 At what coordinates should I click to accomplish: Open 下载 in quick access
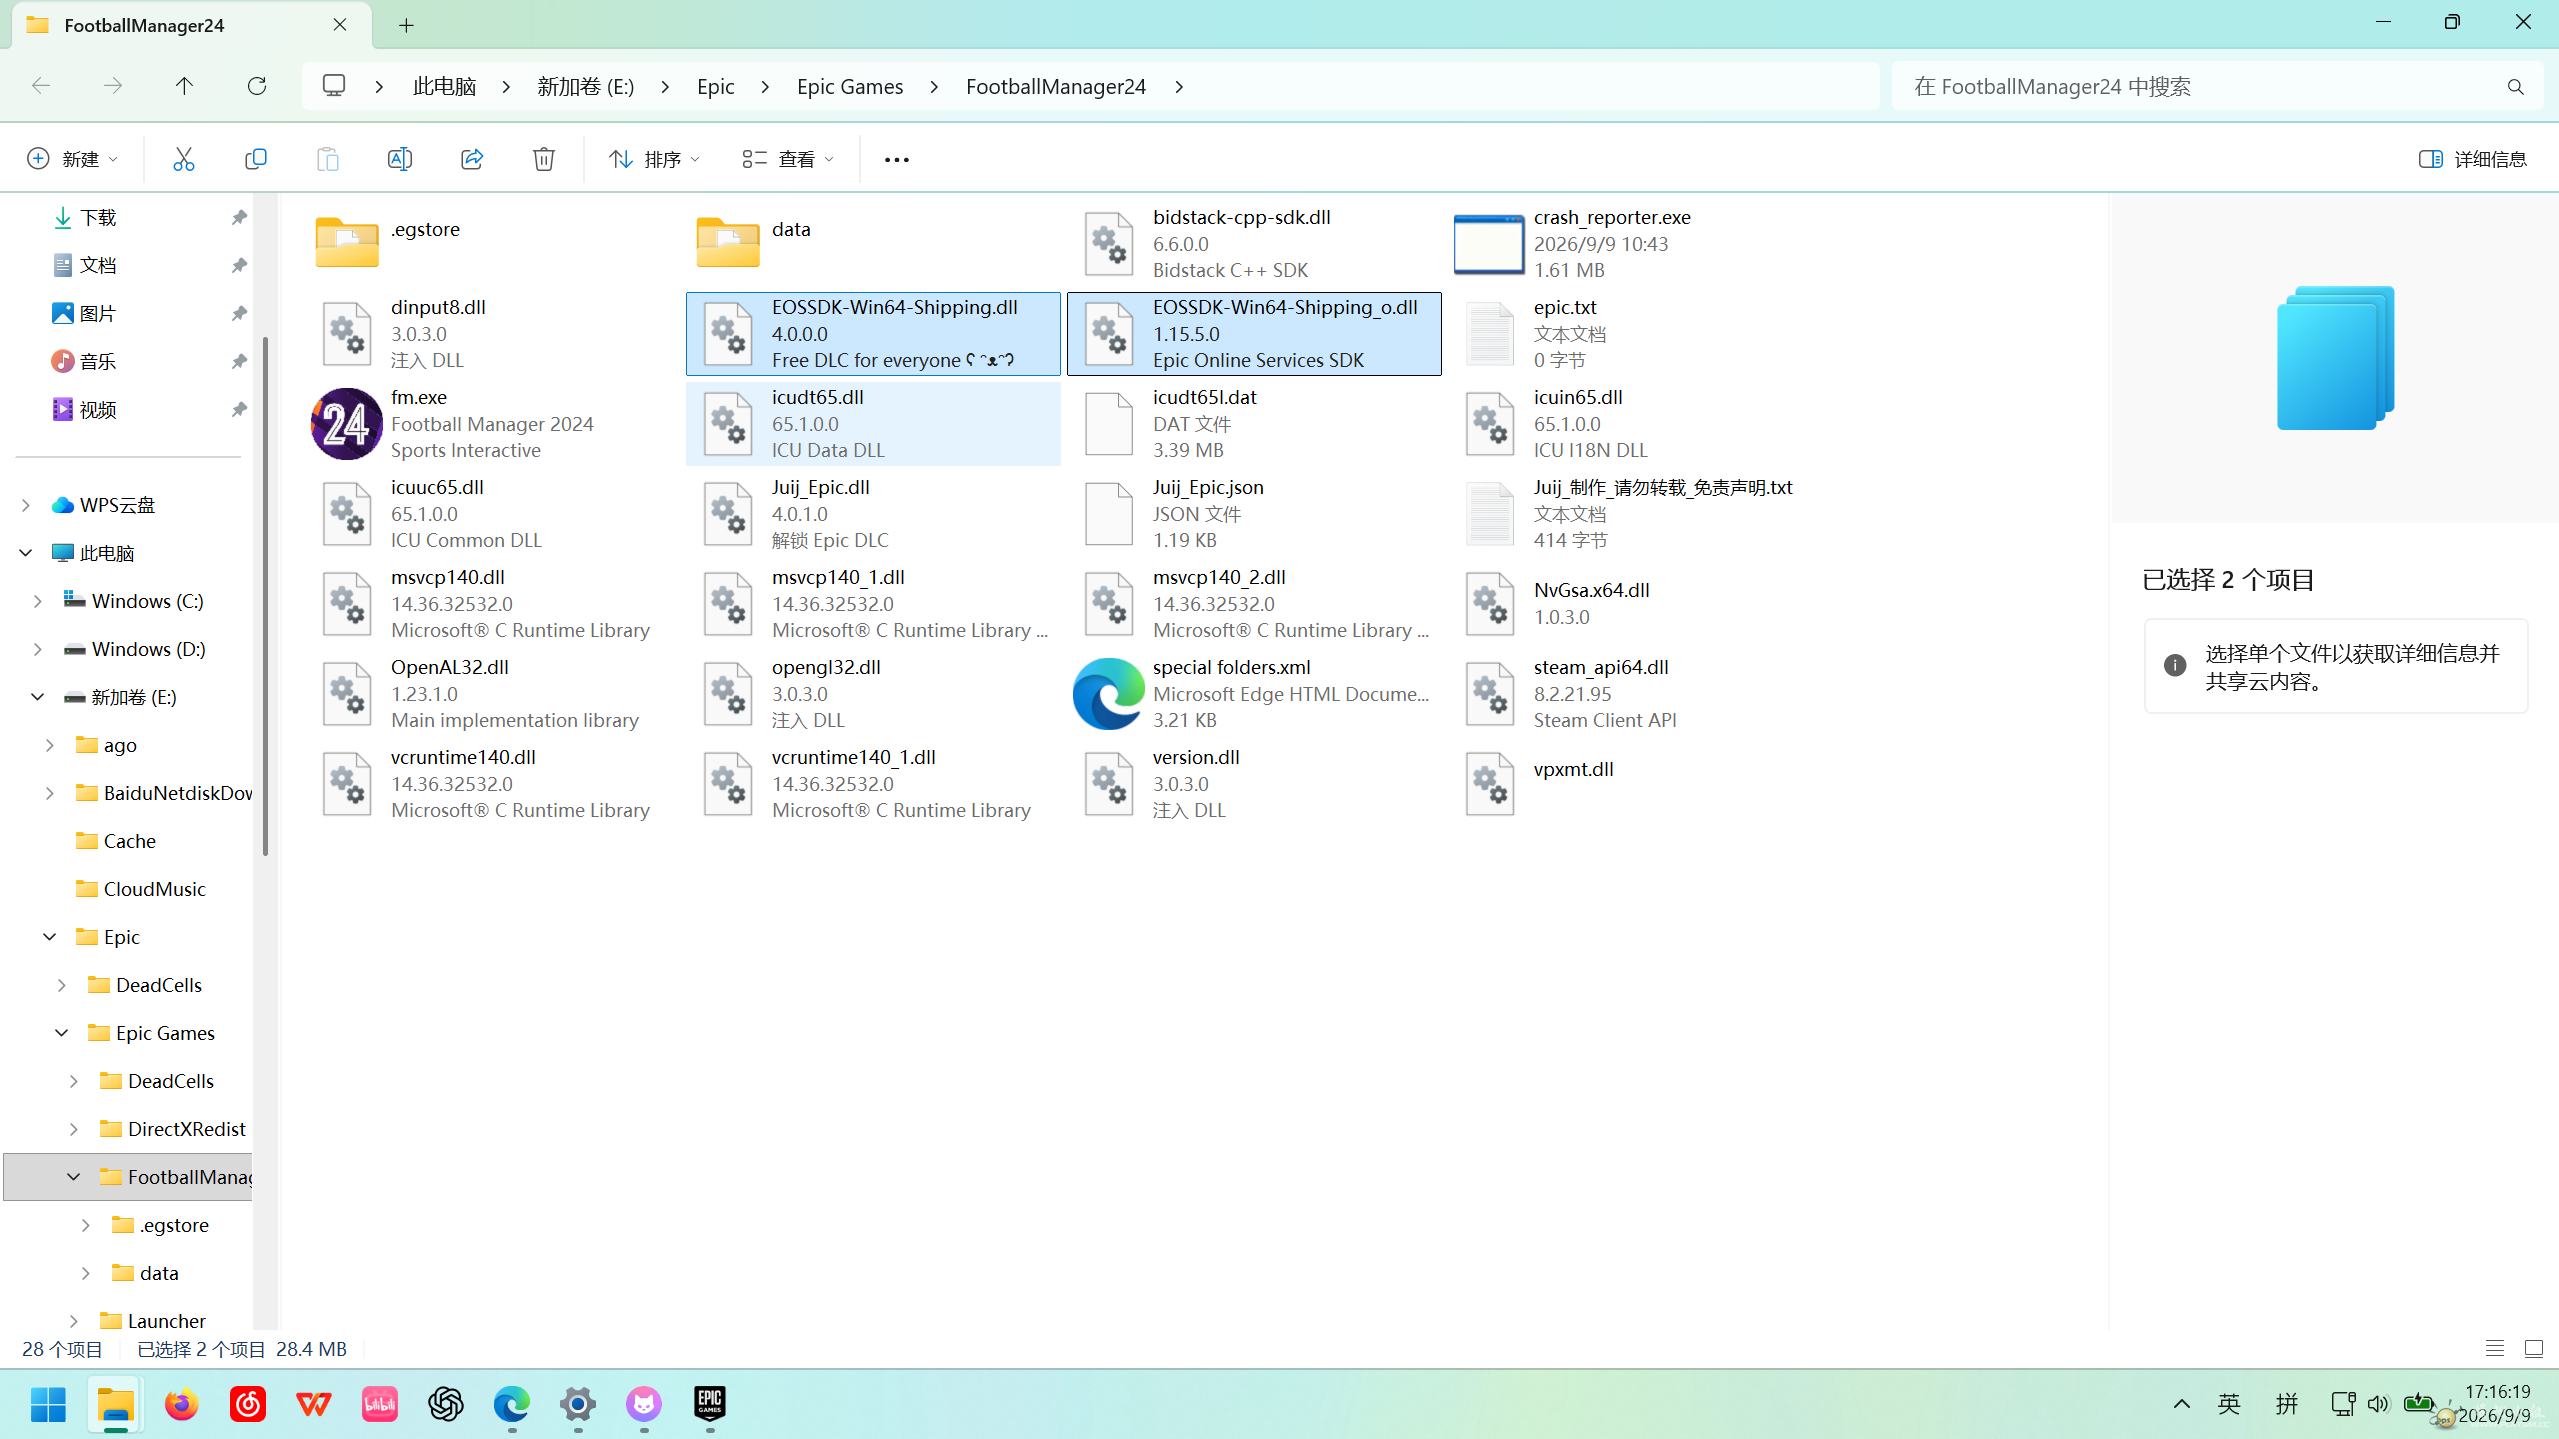(x=98, y=217)
